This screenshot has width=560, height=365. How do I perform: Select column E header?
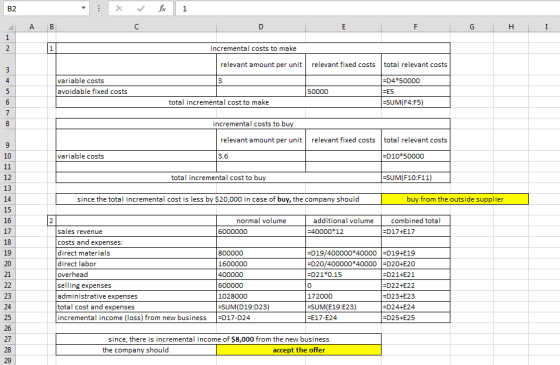click(343, 27)
